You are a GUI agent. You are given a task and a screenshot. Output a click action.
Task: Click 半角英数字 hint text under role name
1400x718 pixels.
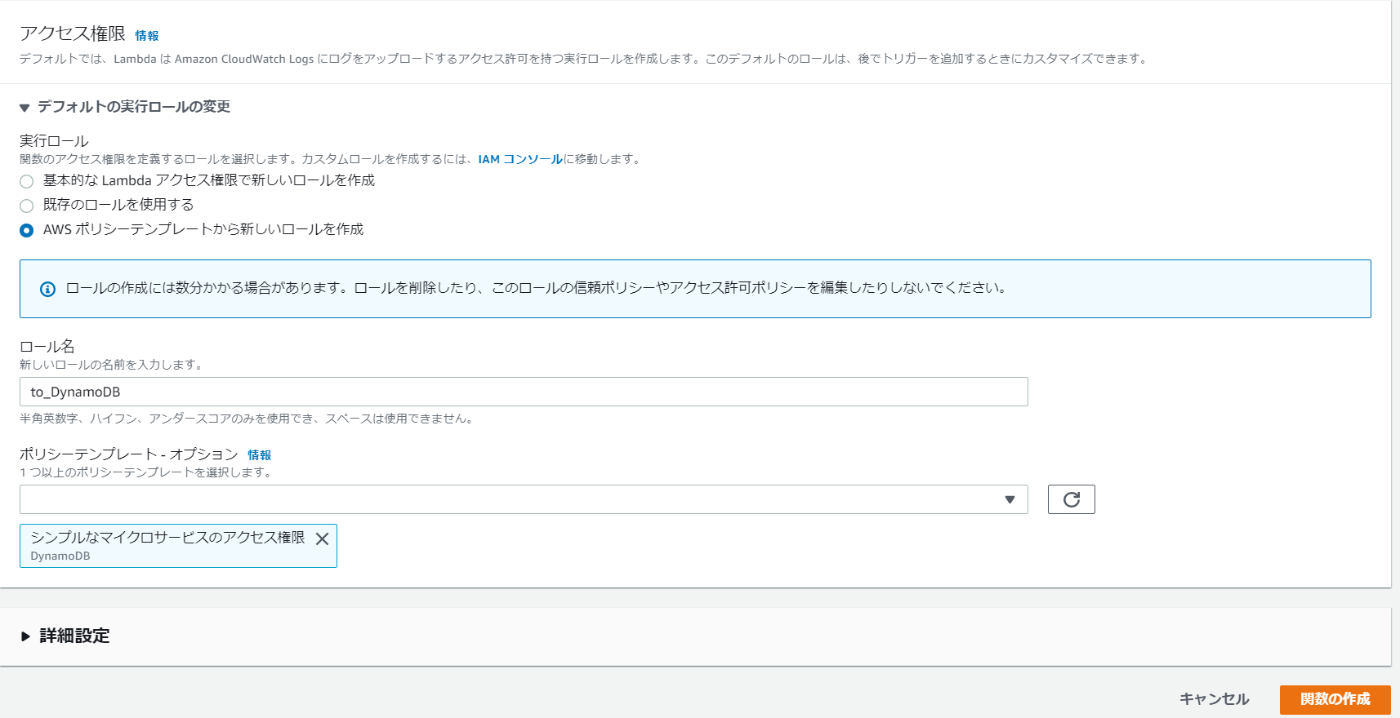pos(246,418)
